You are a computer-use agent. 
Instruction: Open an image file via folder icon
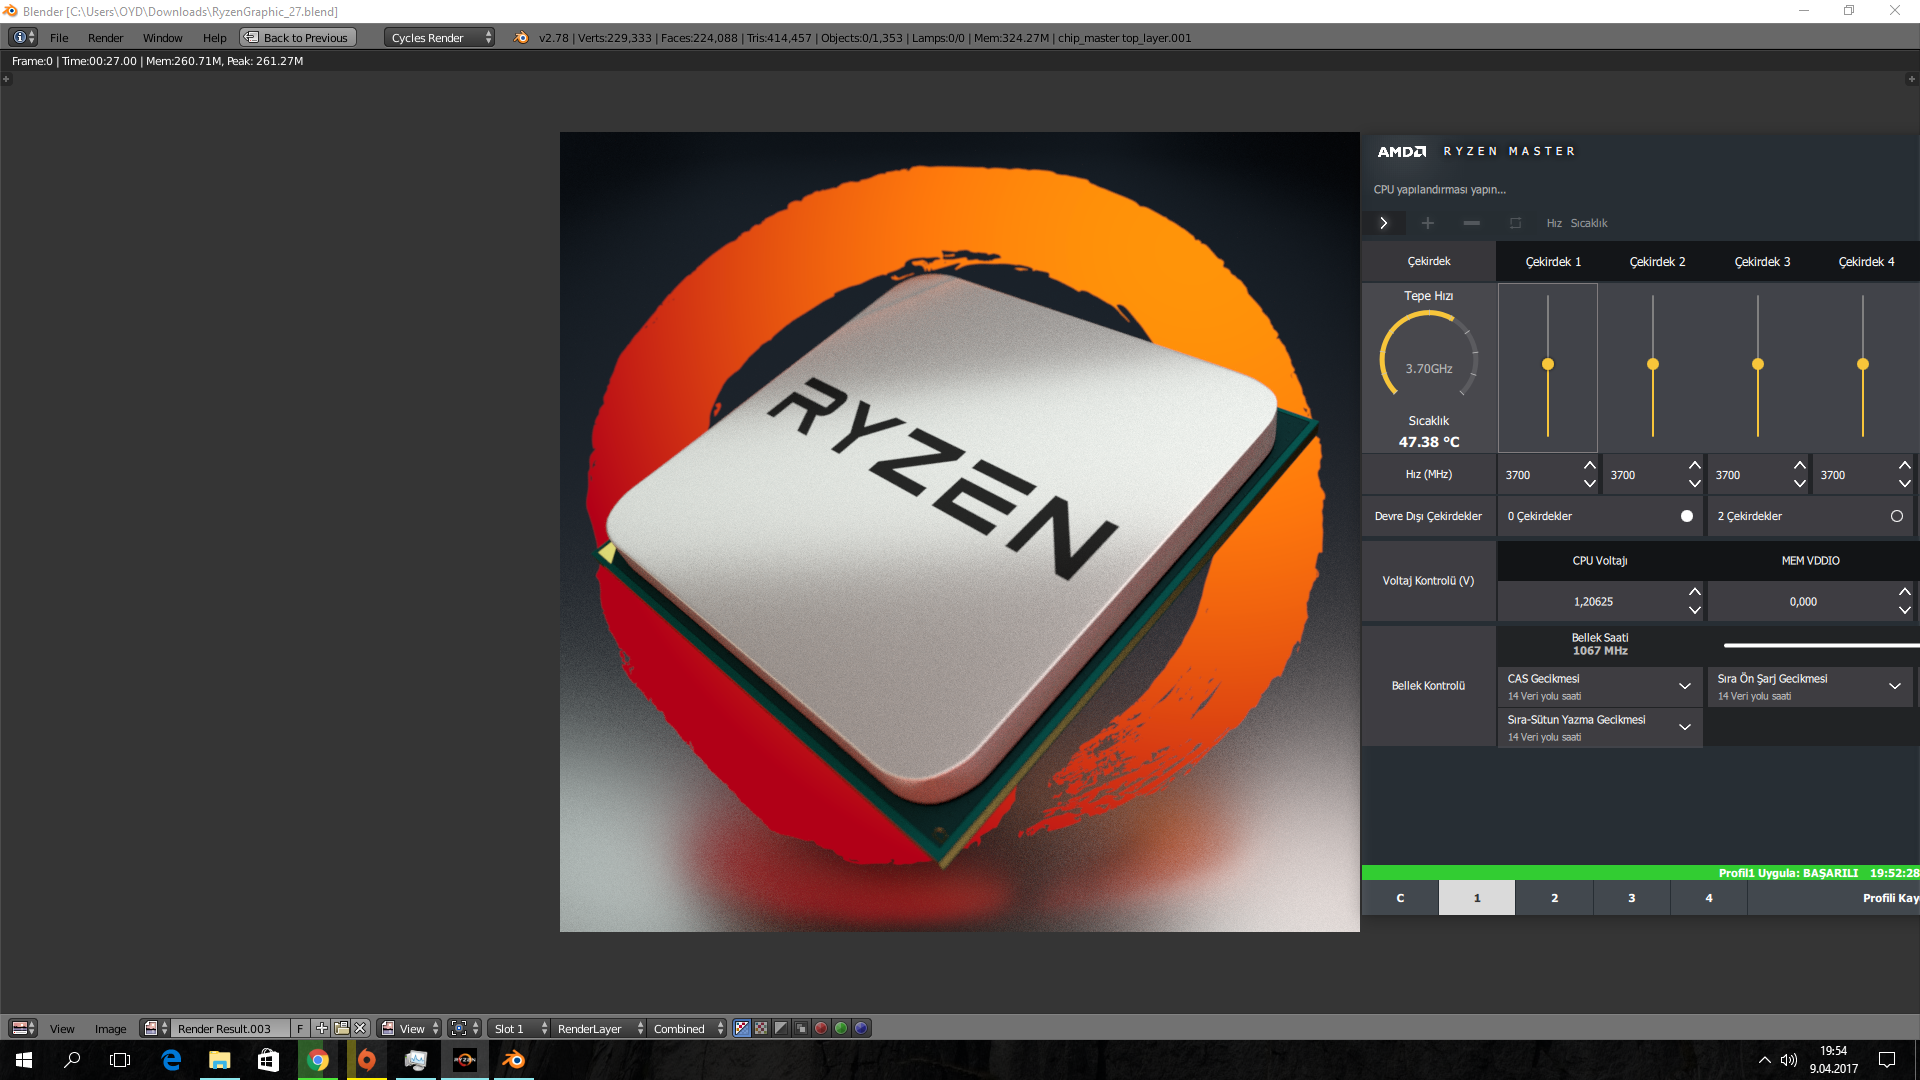341,1028
